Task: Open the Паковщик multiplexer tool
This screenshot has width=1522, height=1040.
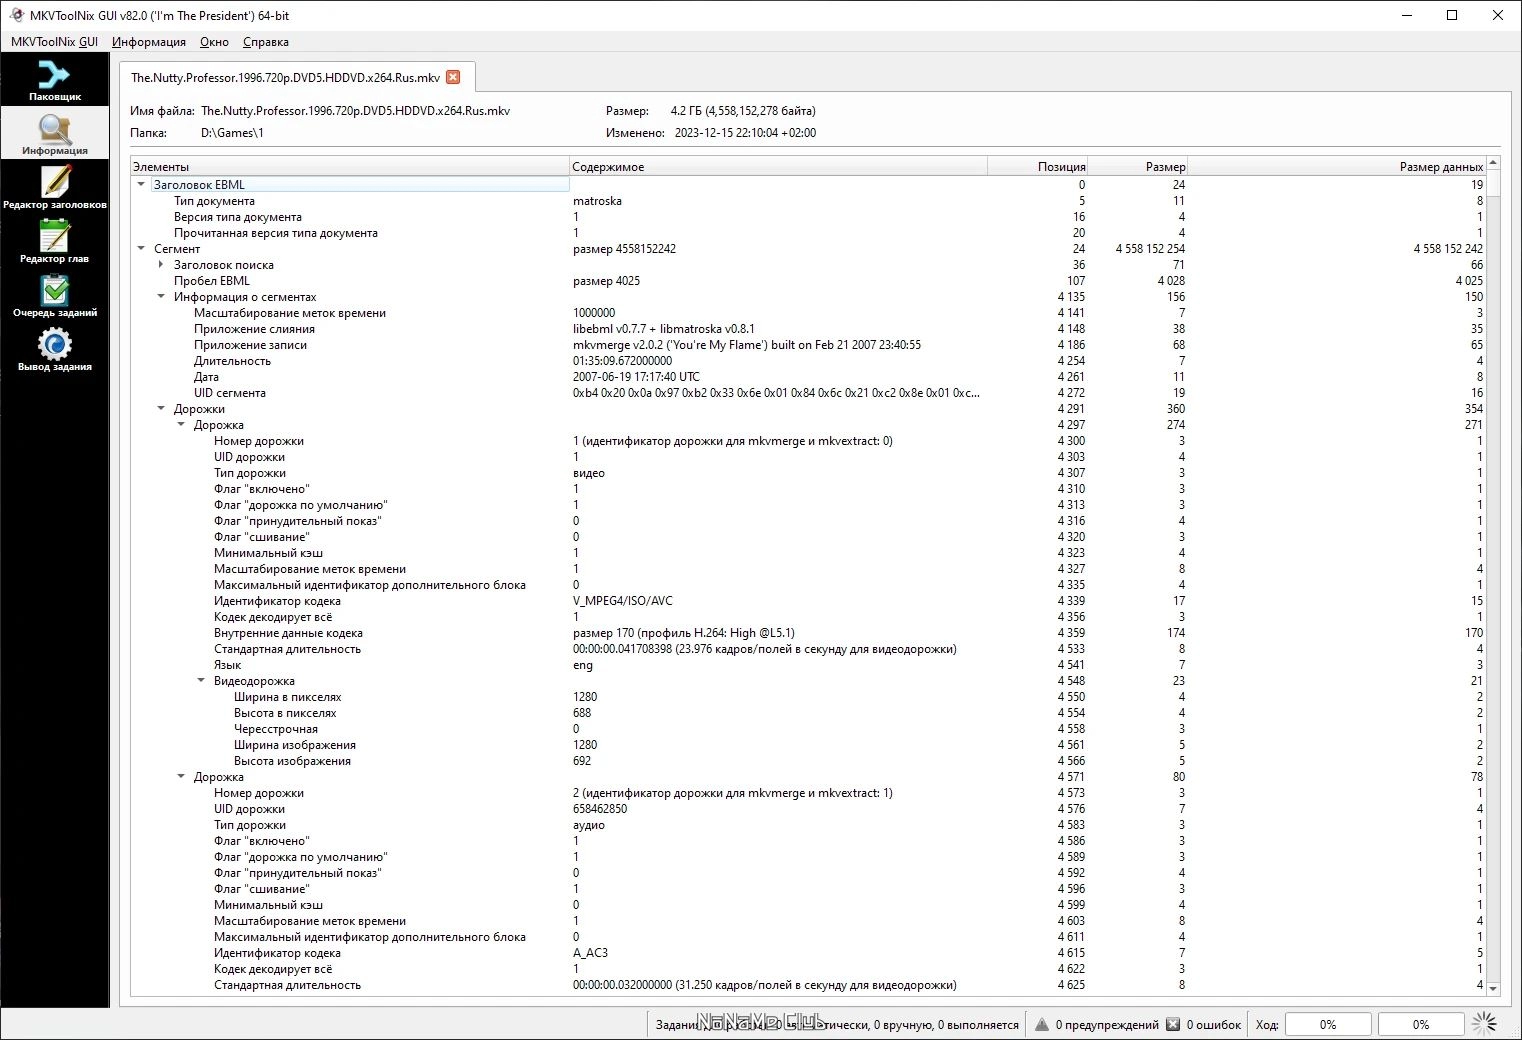Action: 54,80
